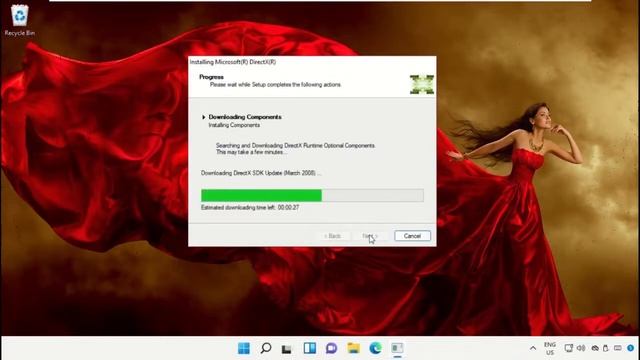Click the 'Installing Components' step text
The image size is (640, 360).
[x=234, y=125]
